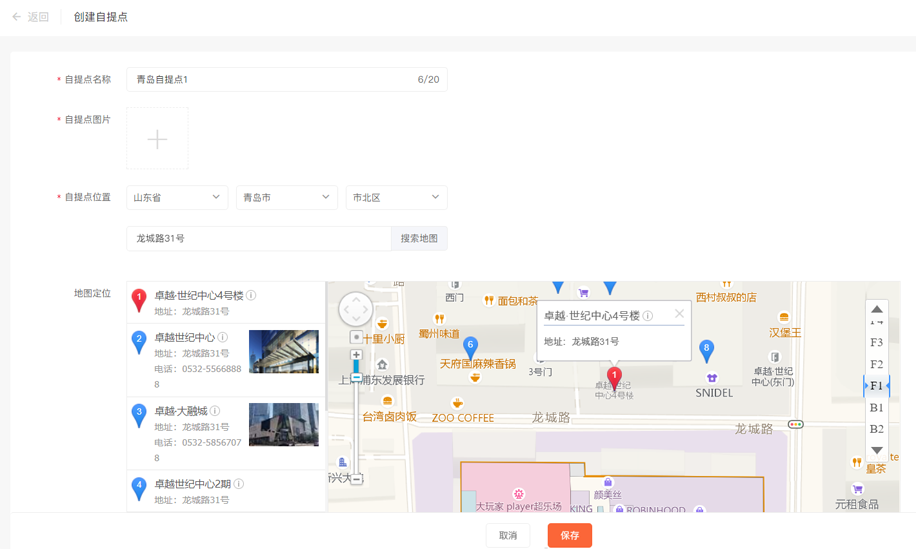The width and height of the screenshot is (916, 554).
Task: Open info icon beside 卓越世纪中心2期
Action: tap(239, 484)
